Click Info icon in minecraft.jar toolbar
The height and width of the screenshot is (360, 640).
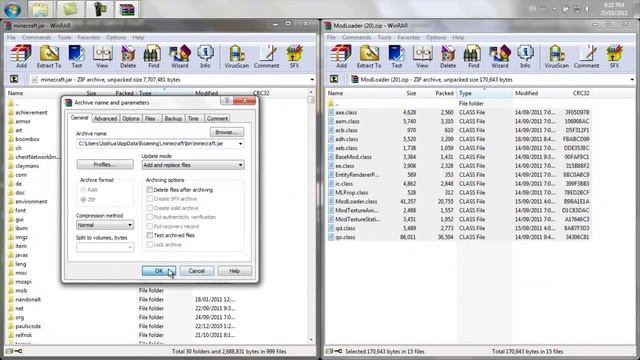(x=205, y=56)
